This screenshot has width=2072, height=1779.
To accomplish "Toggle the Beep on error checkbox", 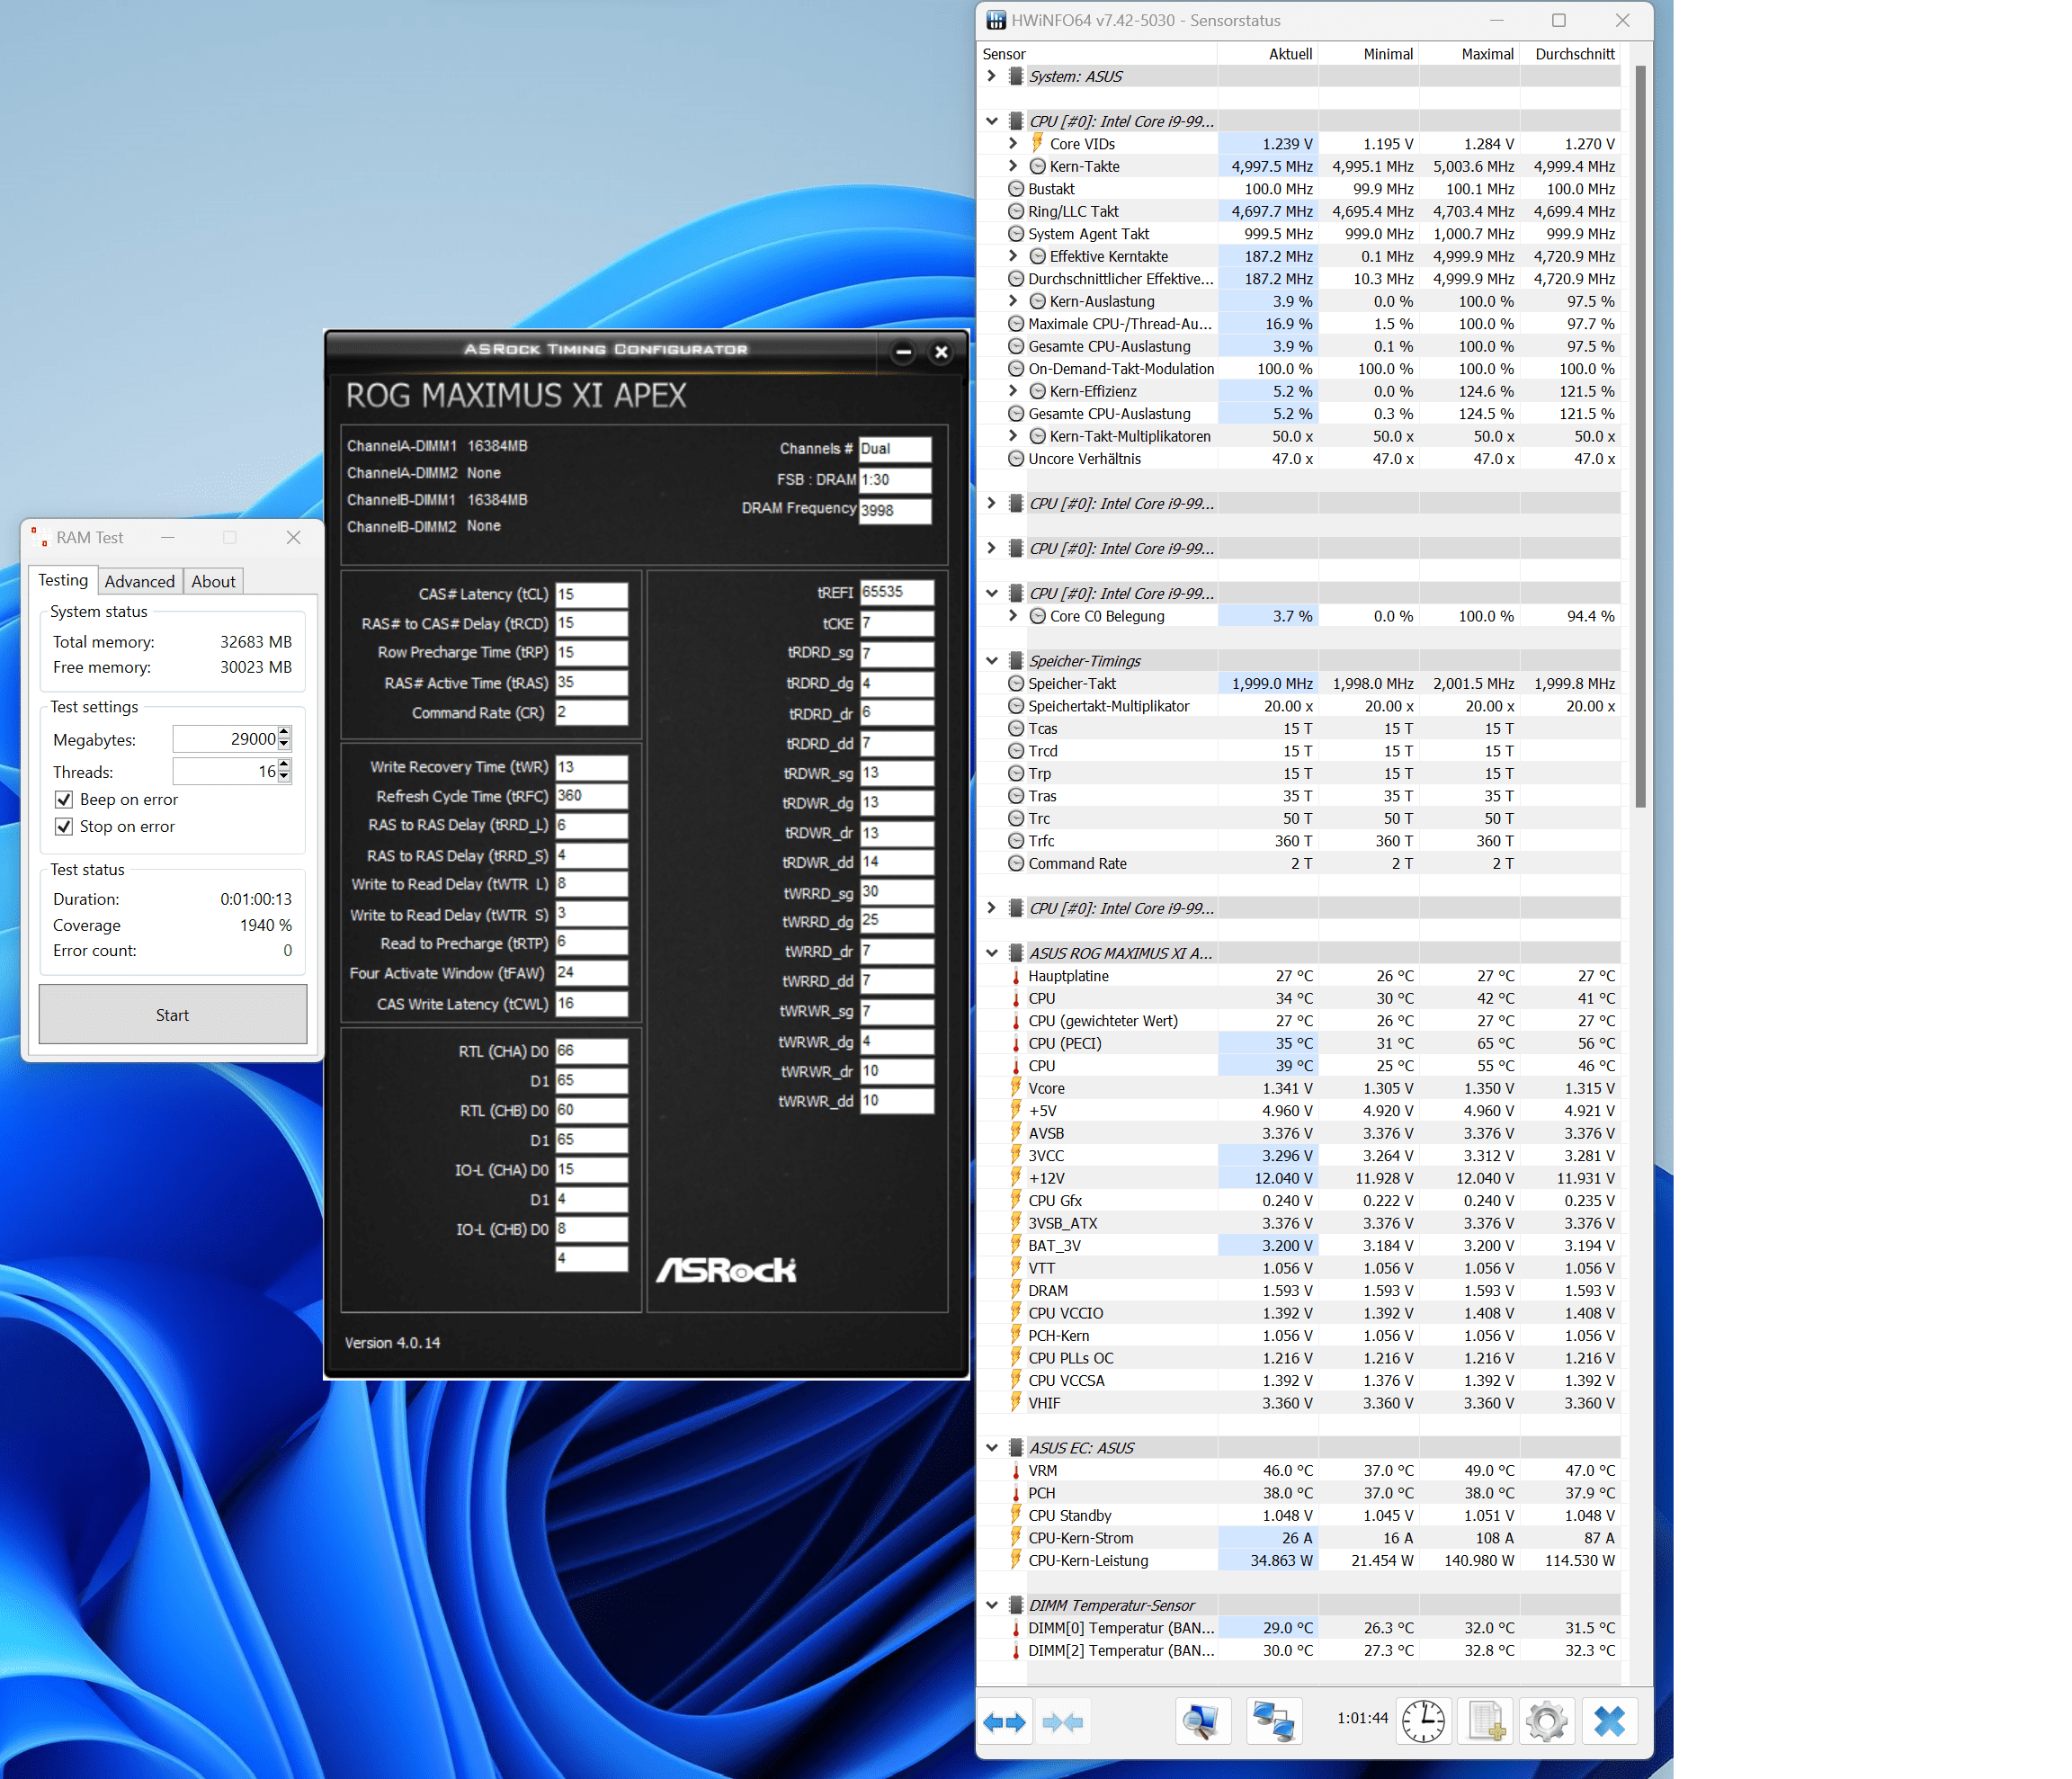I will pyautogui.click(x=64, y=800).
